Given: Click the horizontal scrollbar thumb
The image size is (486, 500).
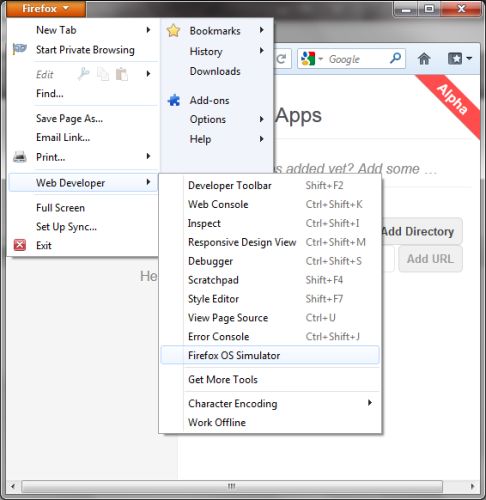Looking at the screenshot, I should 232,486.
